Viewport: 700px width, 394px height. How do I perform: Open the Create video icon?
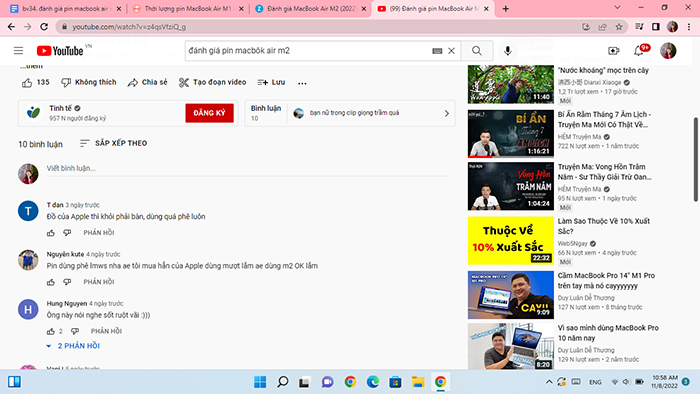tap(614, 51)
